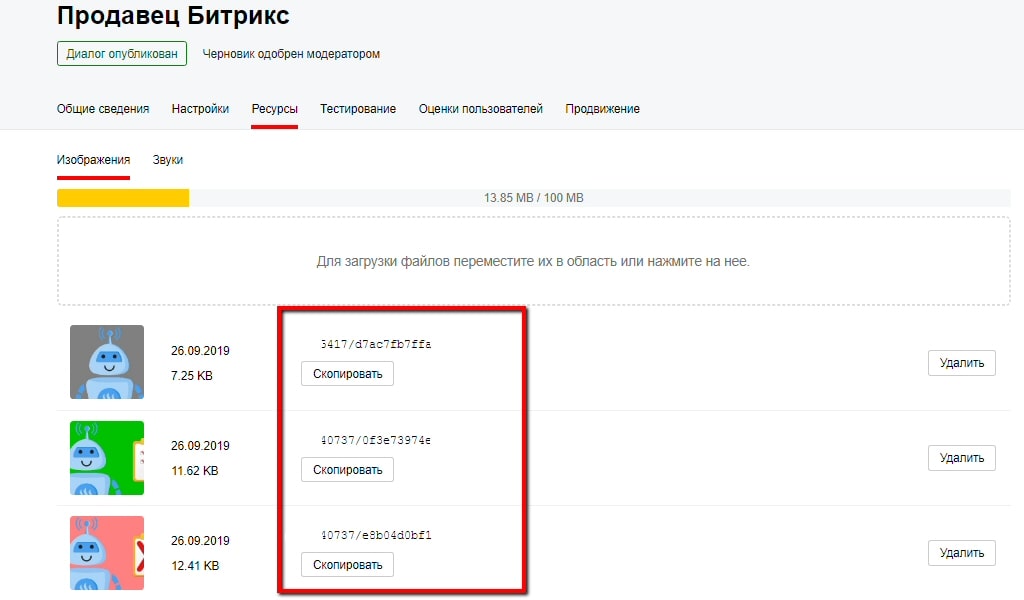Viewport: 1024px width, 600px height.
Task: Click the red robot image thumbnail
Action: pyautogui.click(x=106, y=553)
